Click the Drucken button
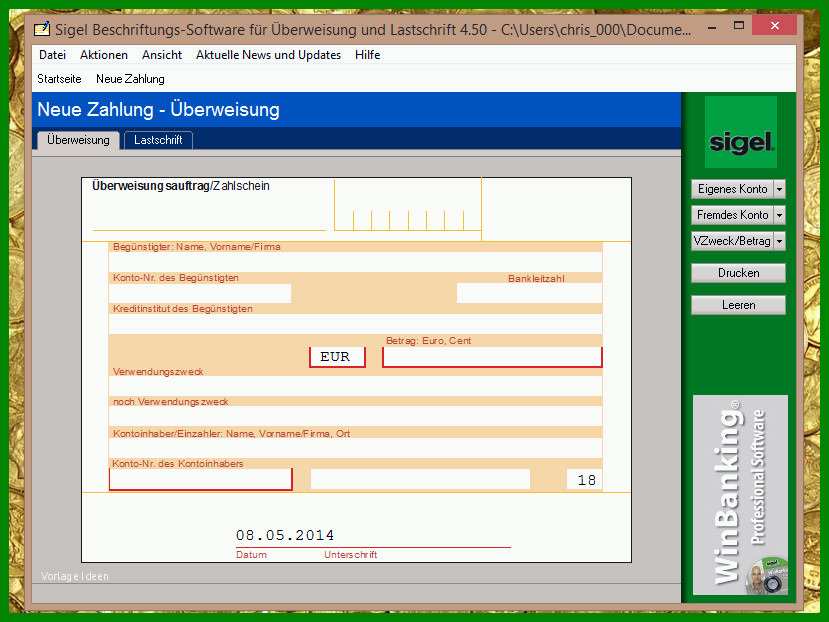This screenshot has width=829, height=622. click(x=738, y=273)
